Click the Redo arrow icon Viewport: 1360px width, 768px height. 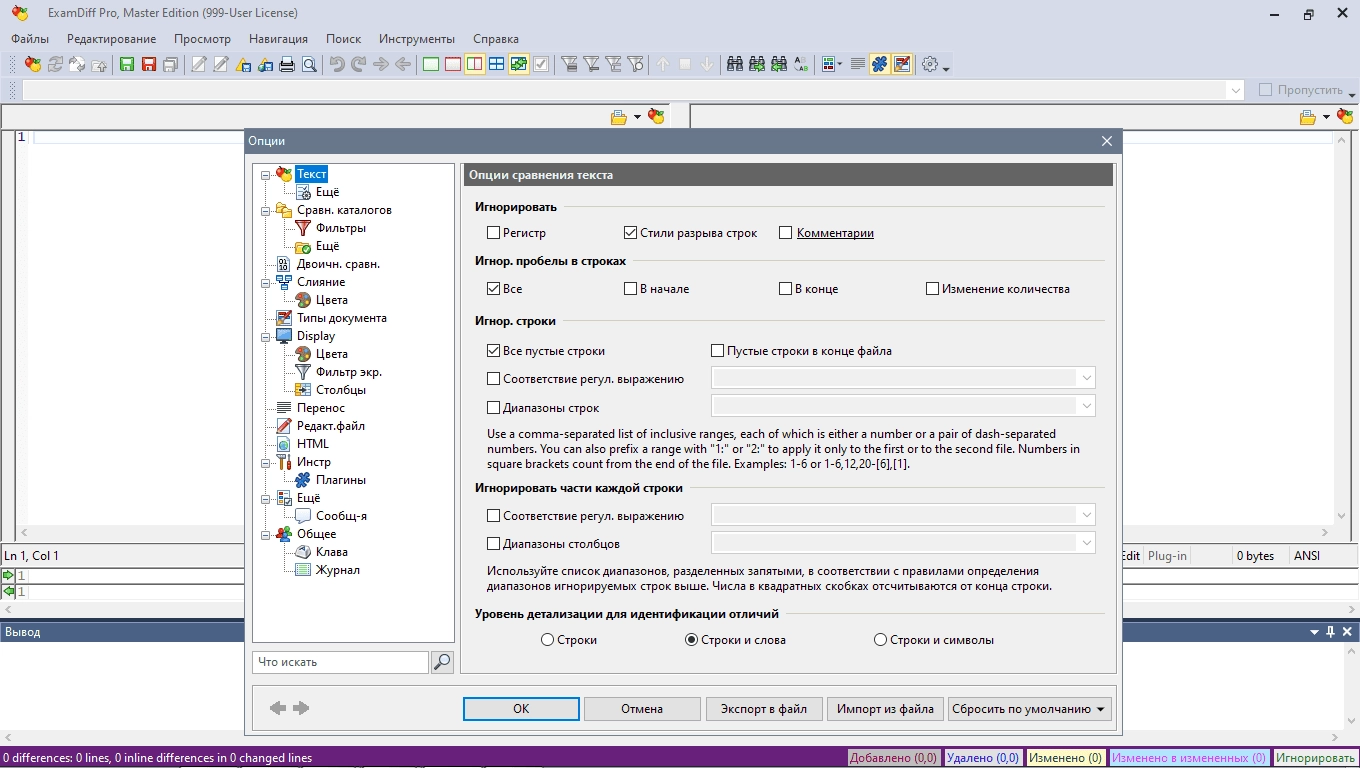click(x=359, y=64)
